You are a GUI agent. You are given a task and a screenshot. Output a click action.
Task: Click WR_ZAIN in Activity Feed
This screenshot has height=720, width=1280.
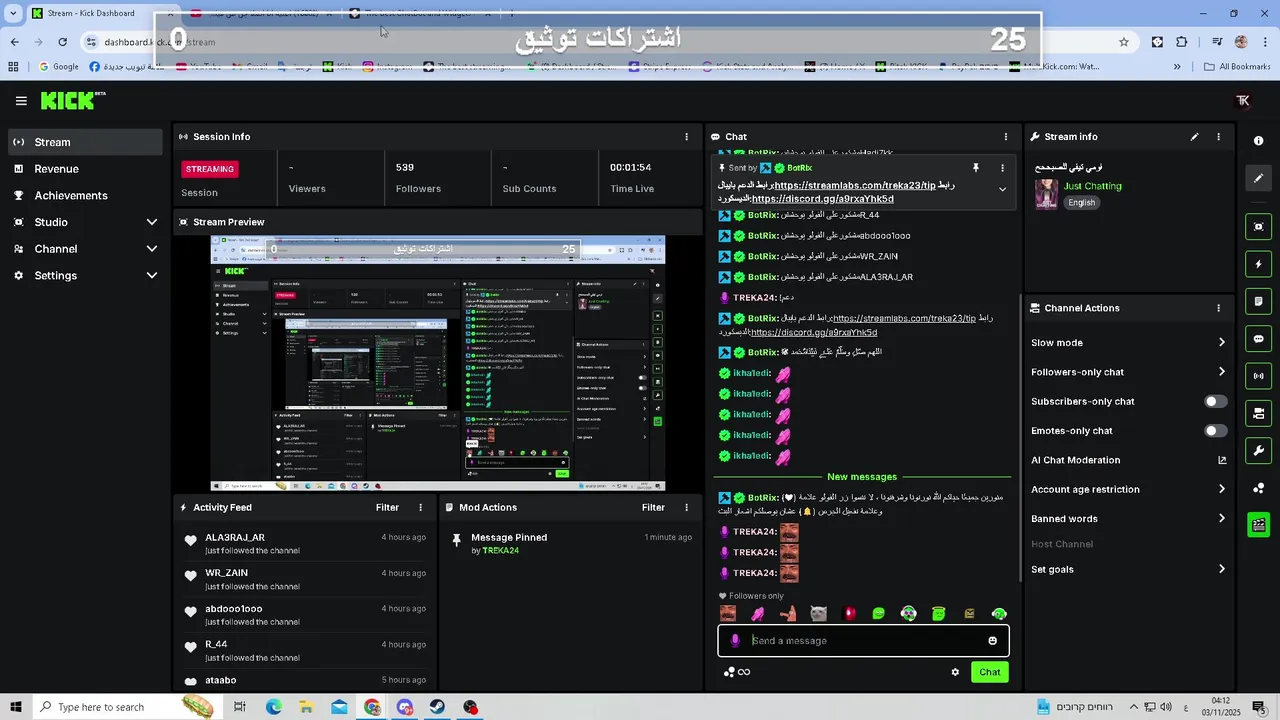tap(226, 573)
